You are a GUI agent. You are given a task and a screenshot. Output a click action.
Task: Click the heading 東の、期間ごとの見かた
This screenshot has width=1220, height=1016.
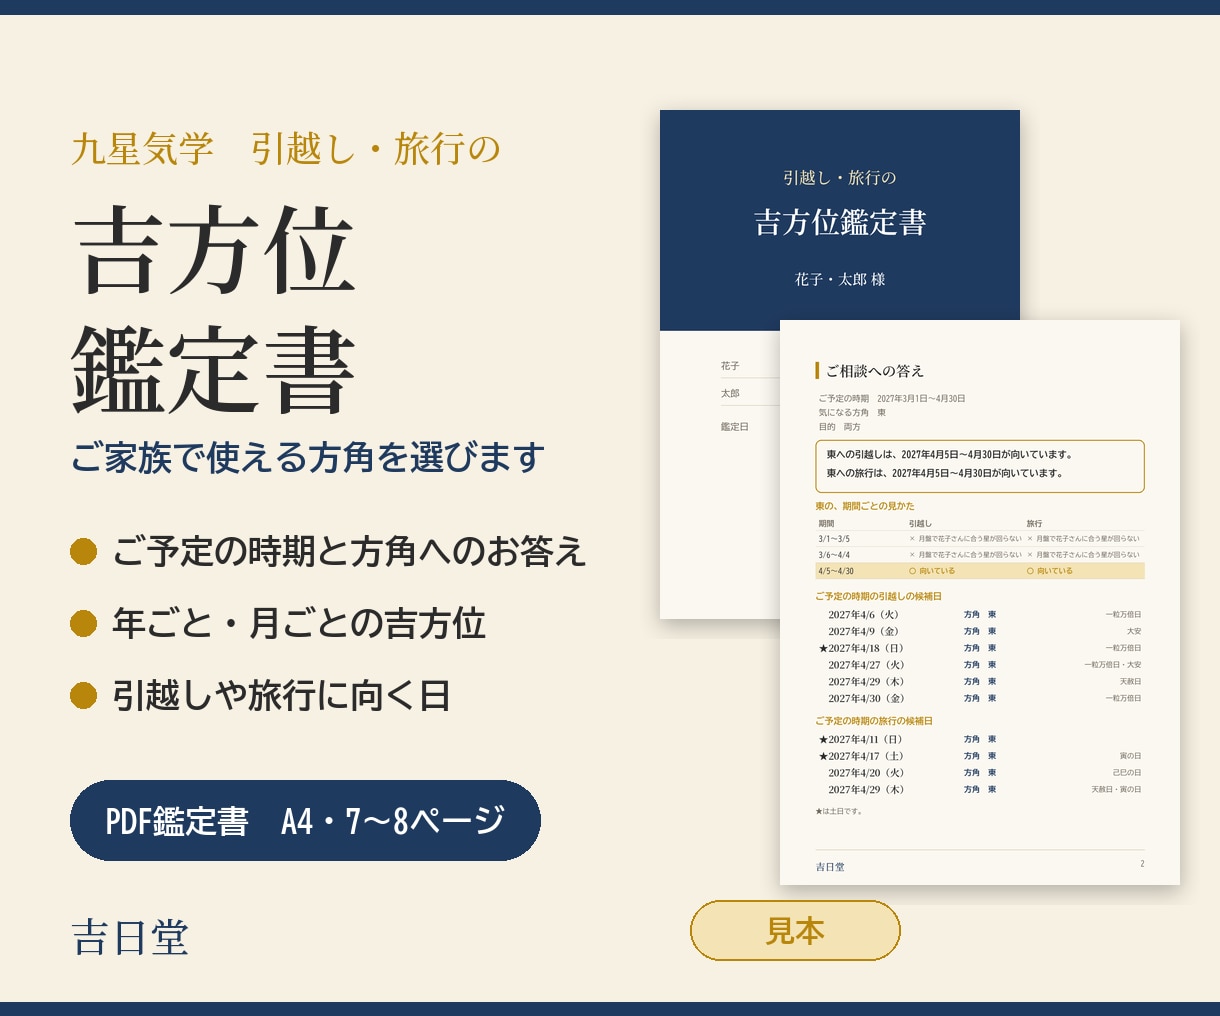click(865, 506)
